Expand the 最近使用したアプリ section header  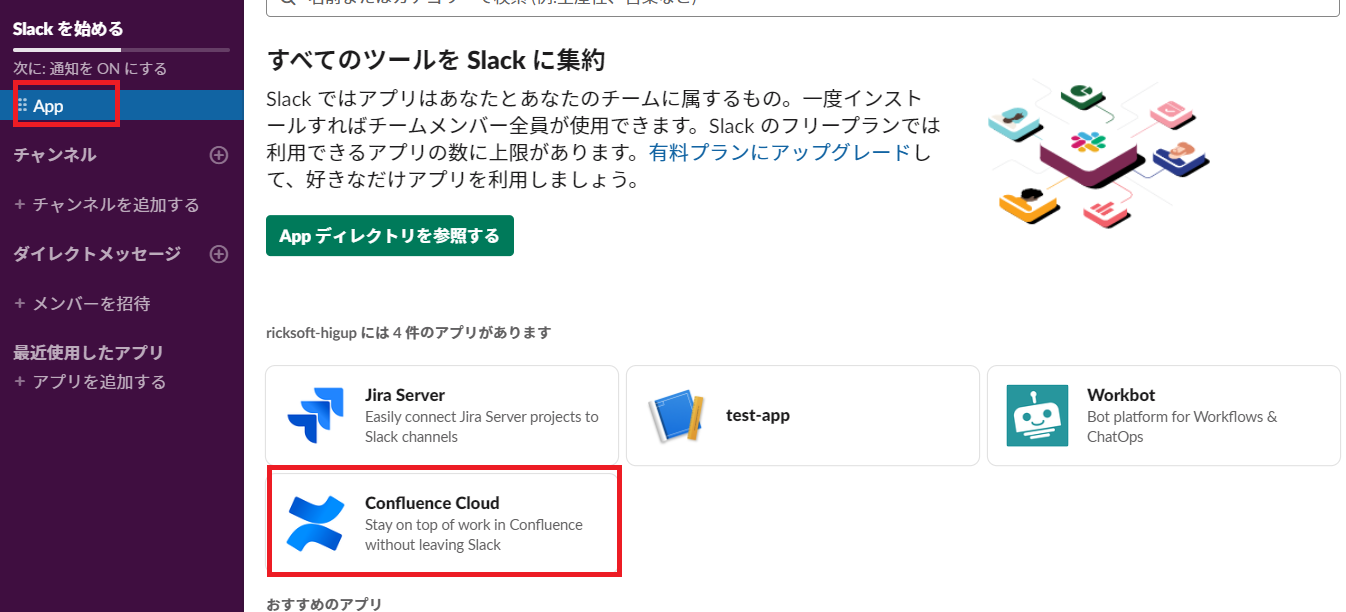(88, 353)
